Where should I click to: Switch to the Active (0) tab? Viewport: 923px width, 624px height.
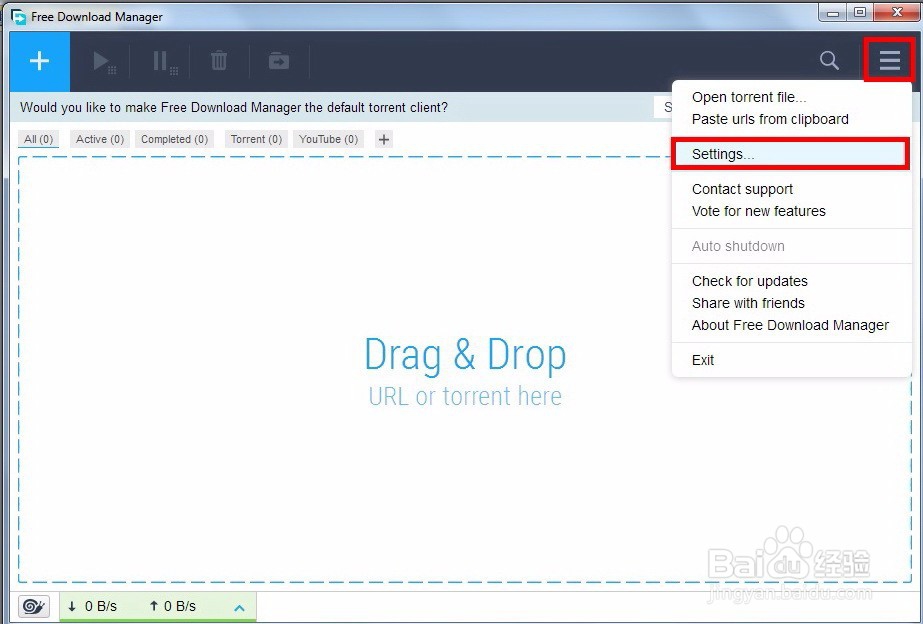tap(100, 140)
